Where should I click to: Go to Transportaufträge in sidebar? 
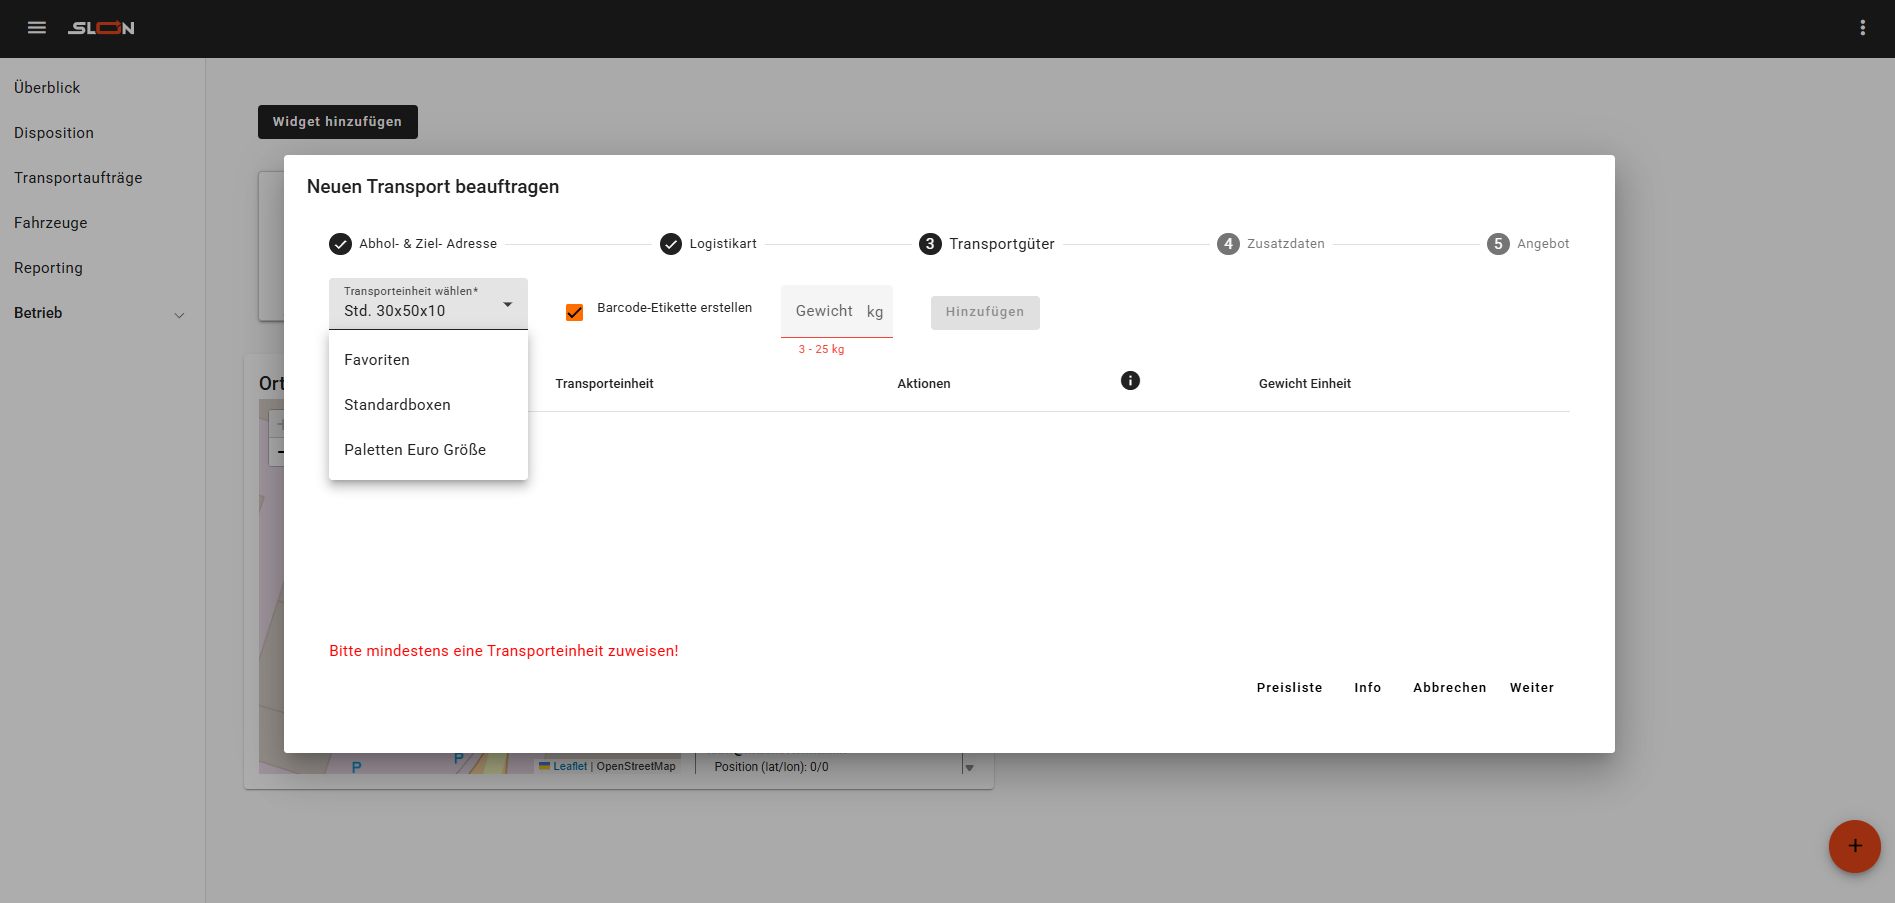[x=78, y=178]
